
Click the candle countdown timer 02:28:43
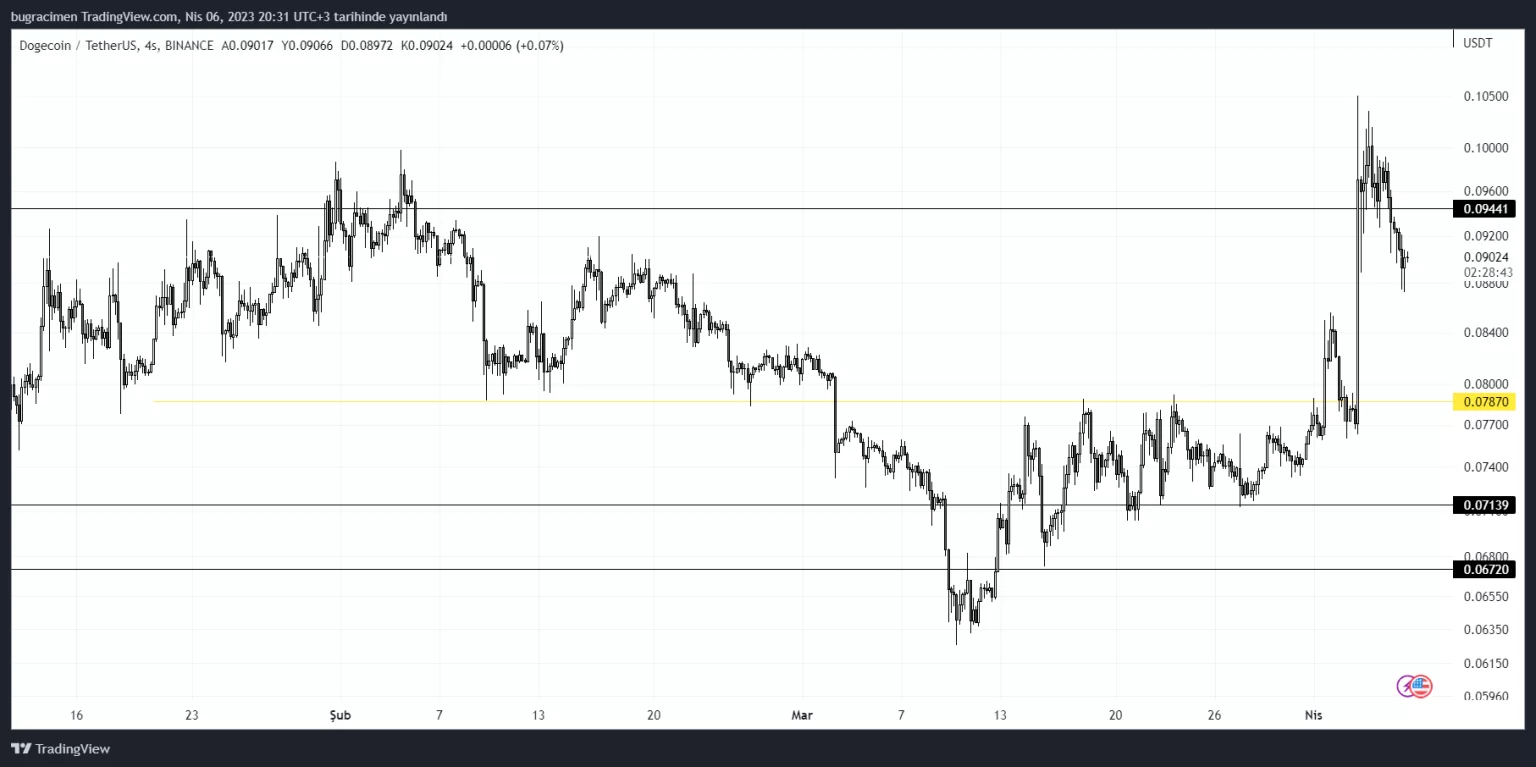coord(1488,272)
